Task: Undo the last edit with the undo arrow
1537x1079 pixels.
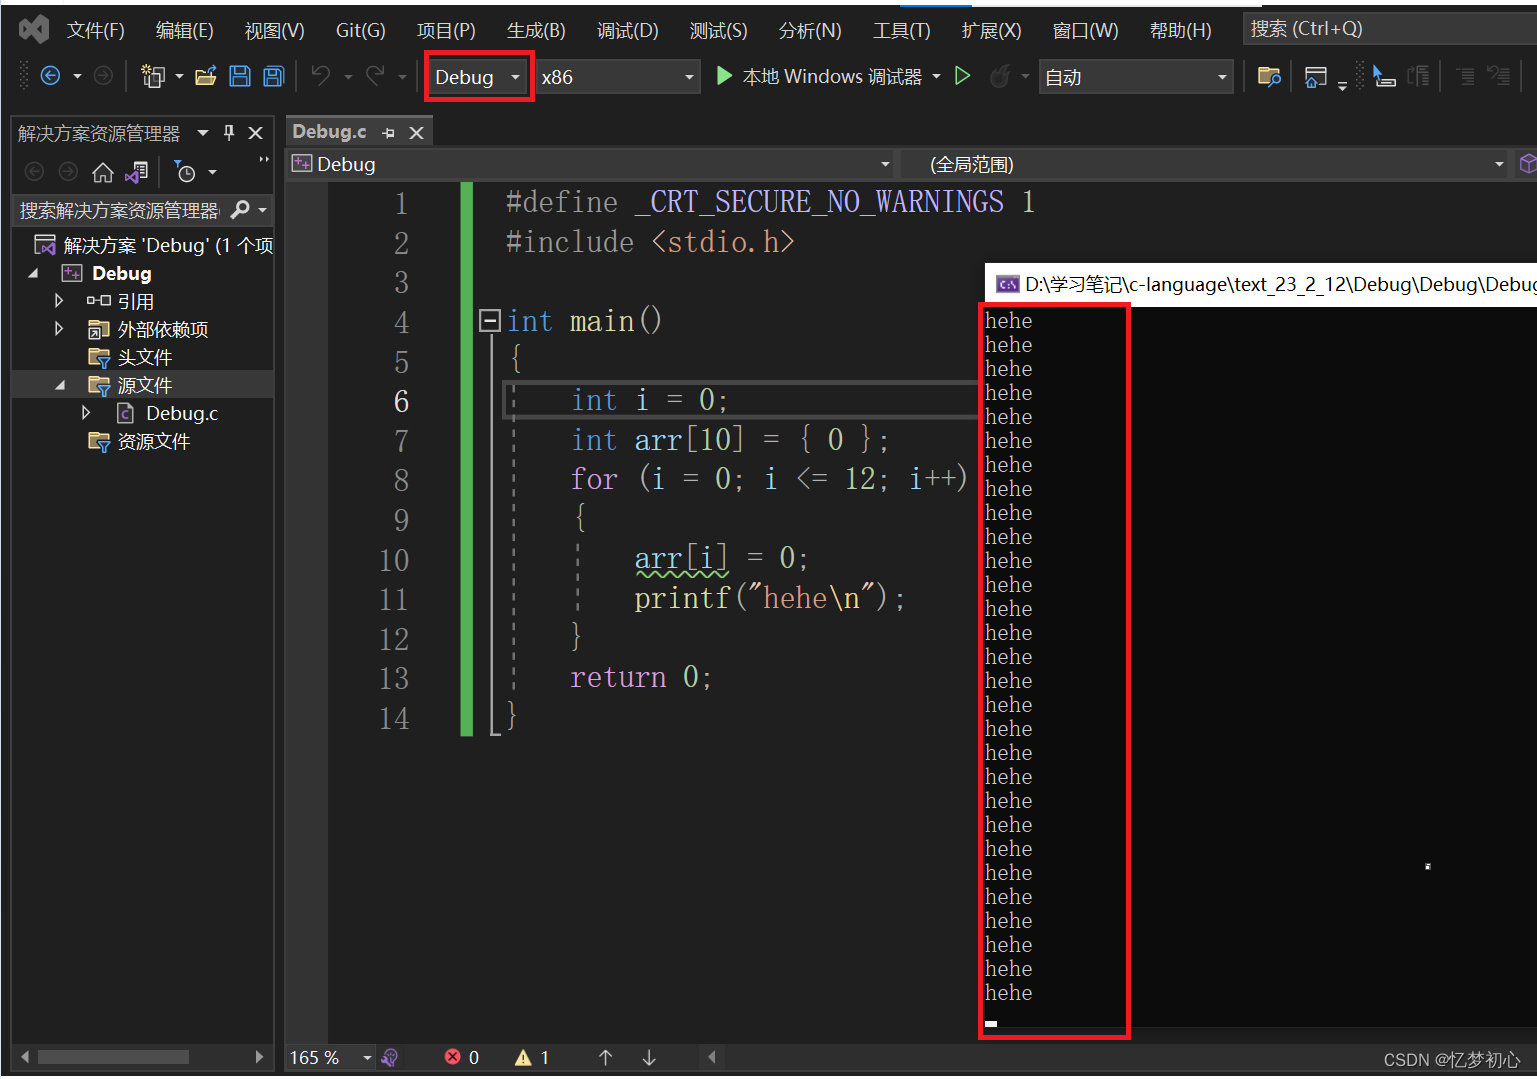Action: pos(321,76)
